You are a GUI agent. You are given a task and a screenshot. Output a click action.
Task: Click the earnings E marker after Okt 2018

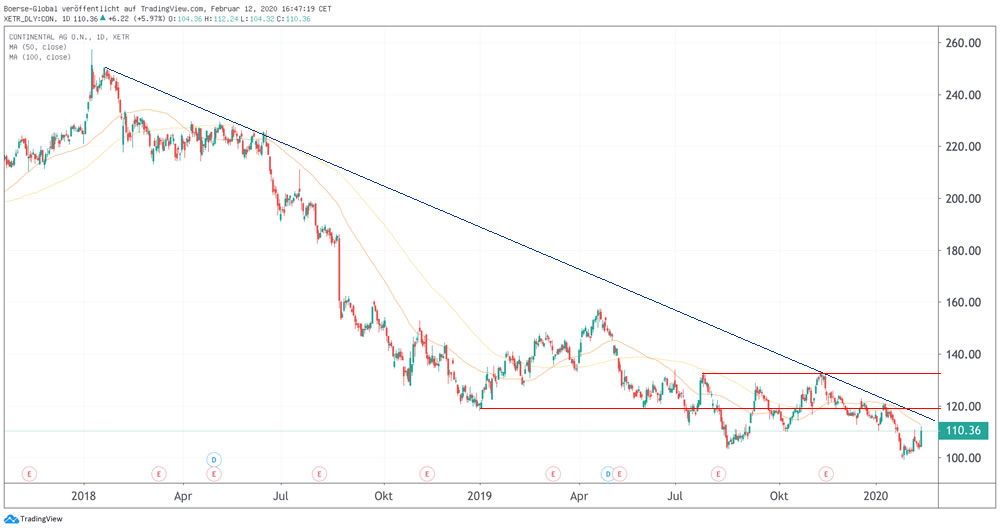(x=427, y=474)
